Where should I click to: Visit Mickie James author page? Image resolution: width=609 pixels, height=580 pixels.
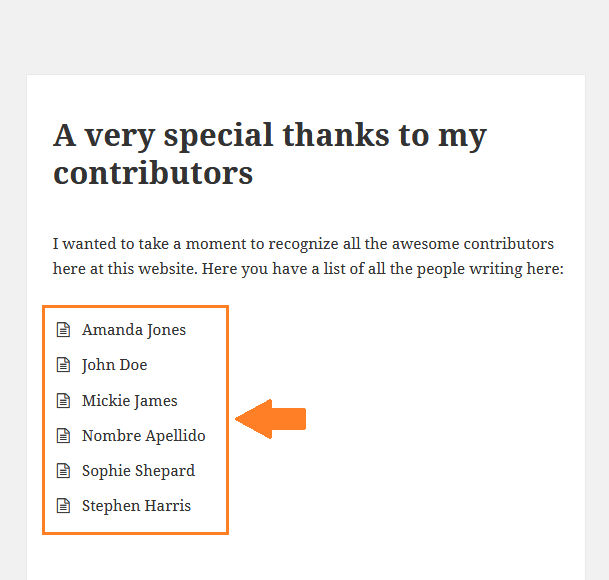point(130,401)
